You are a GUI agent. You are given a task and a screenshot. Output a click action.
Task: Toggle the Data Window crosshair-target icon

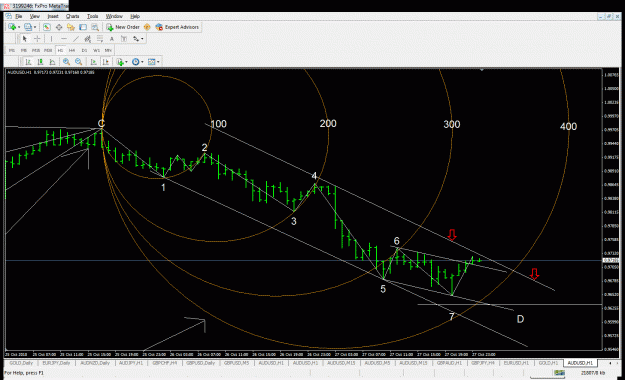[x=59, y=27]
